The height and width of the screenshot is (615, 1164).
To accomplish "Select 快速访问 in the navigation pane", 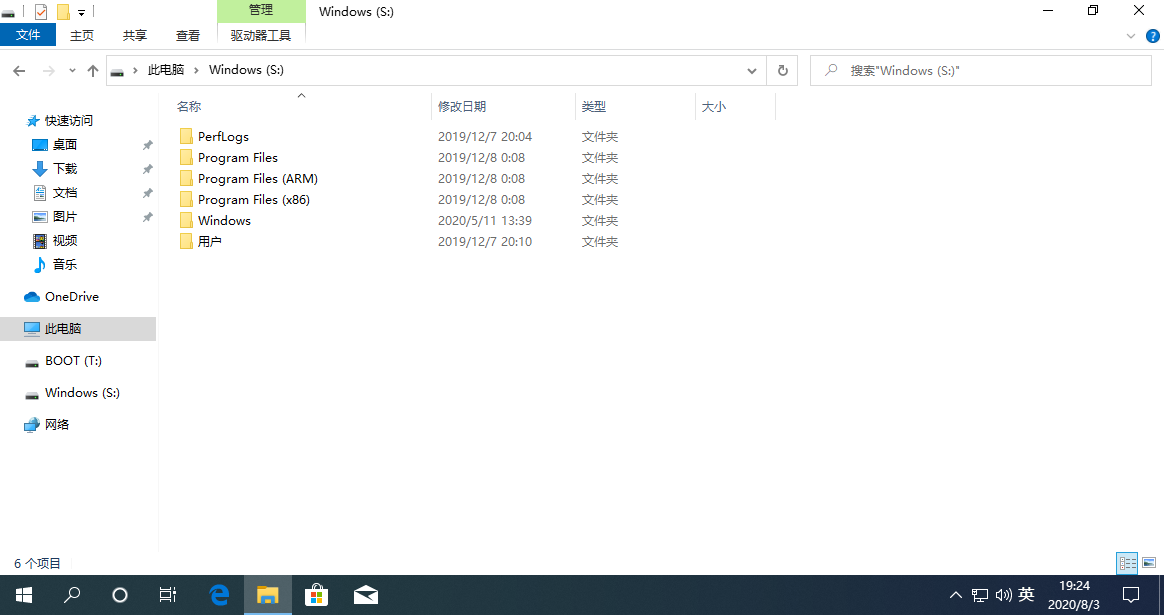I will (68, 120).
